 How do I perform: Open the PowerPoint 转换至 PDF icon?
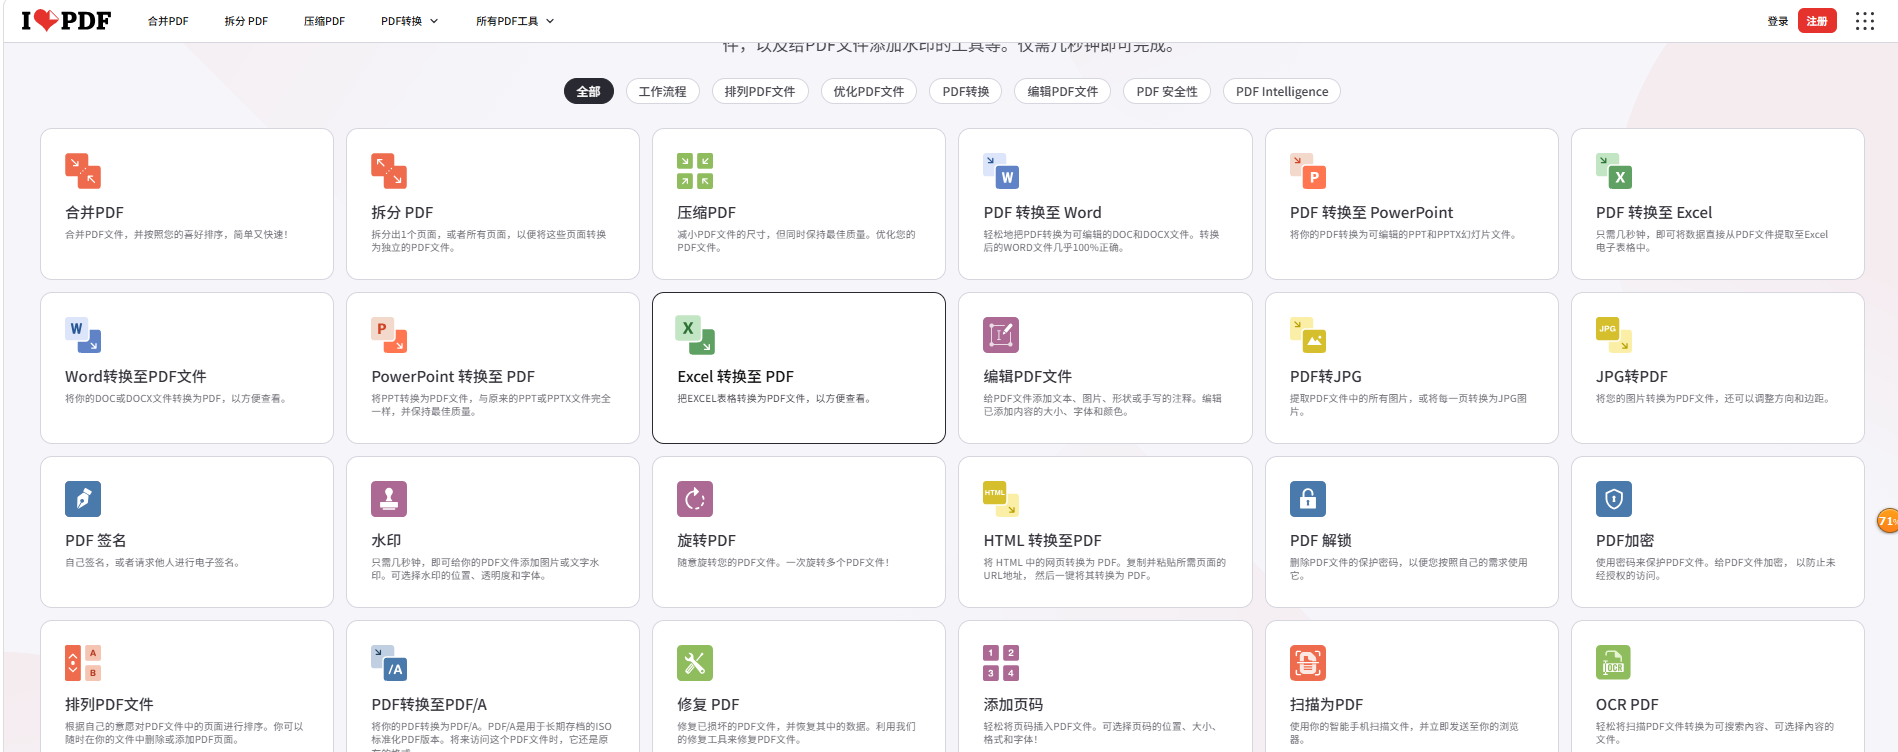389,335
